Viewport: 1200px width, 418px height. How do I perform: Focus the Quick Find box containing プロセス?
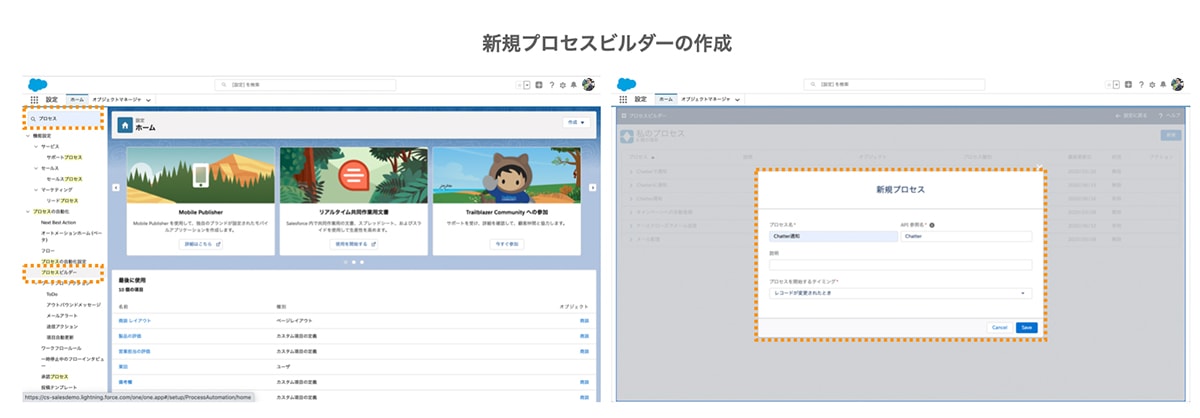tap(63, 118)
